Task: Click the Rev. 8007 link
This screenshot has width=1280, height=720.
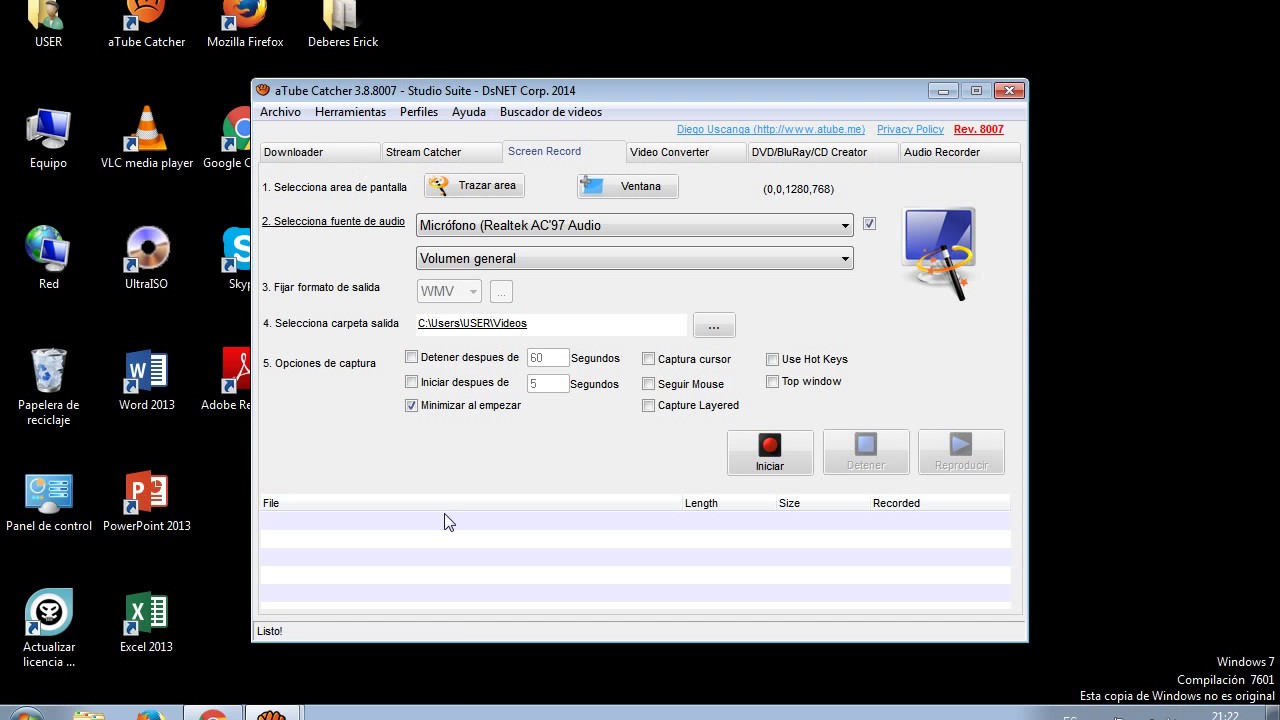Action: tap(978, 129)
